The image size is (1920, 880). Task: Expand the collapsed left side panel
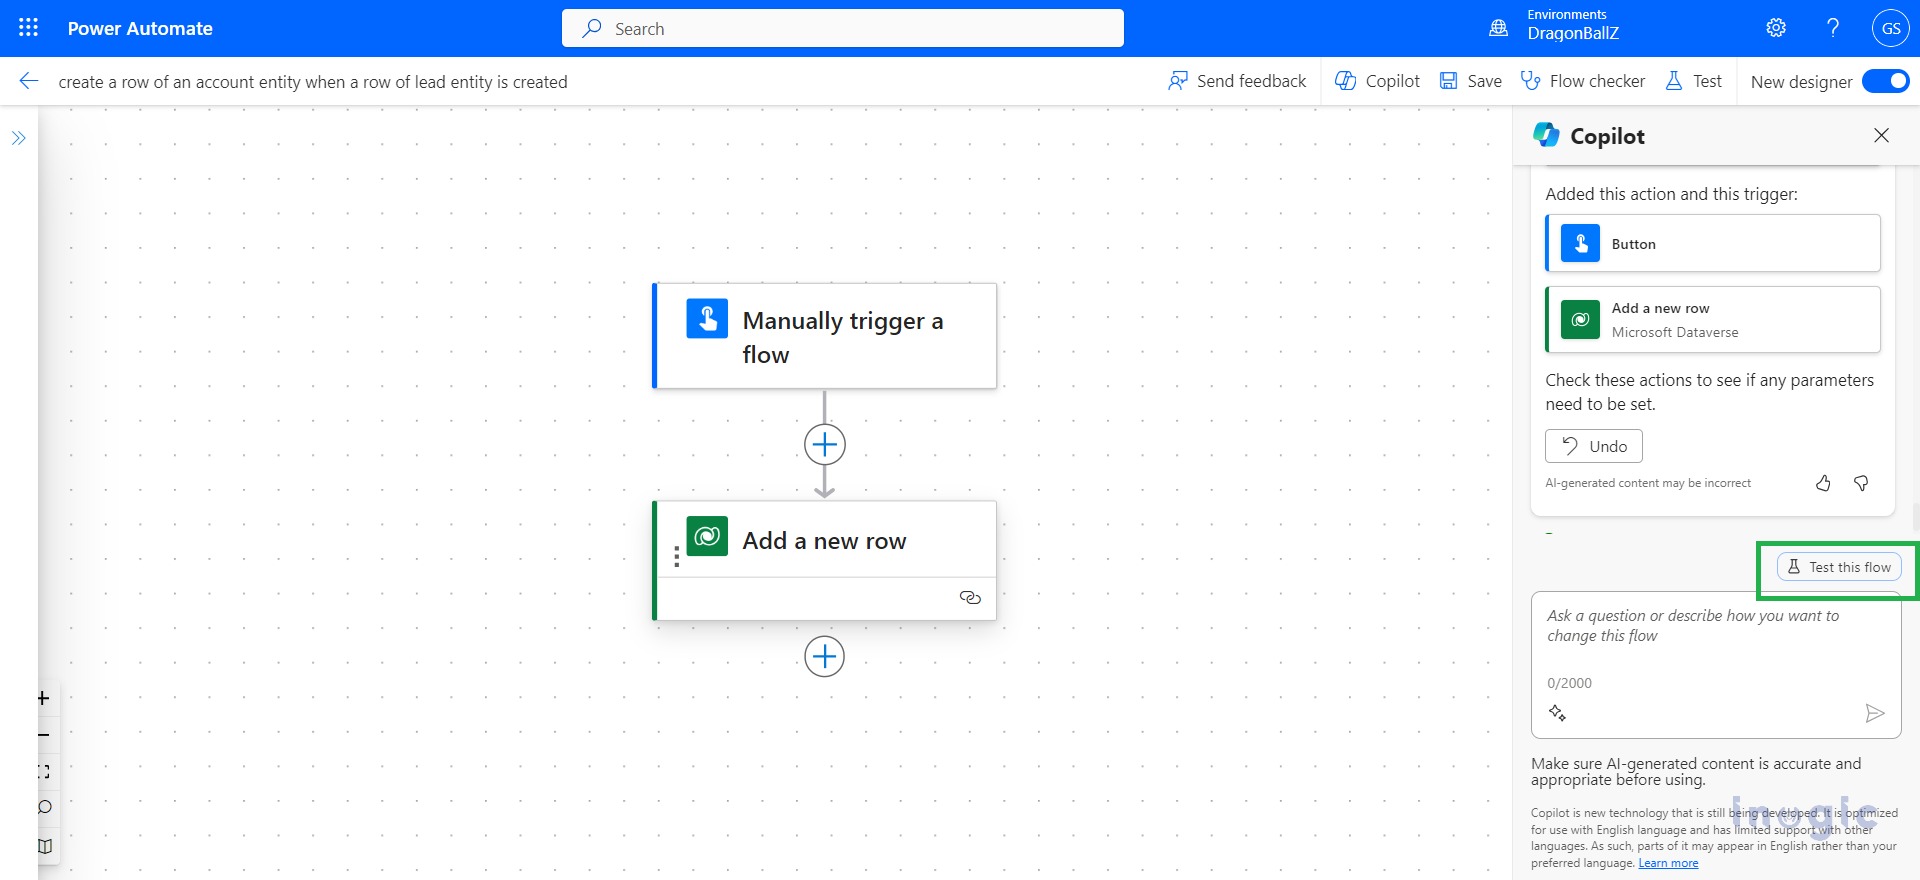click(x=19, y=138)
